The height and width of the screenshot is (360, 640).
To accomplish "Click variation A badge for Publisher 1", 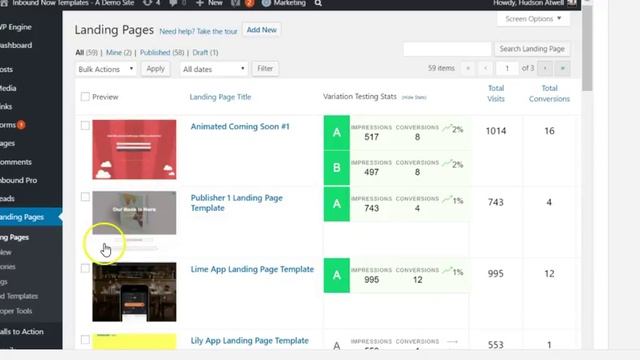I will pyautogui.click(x=337, y=204).
